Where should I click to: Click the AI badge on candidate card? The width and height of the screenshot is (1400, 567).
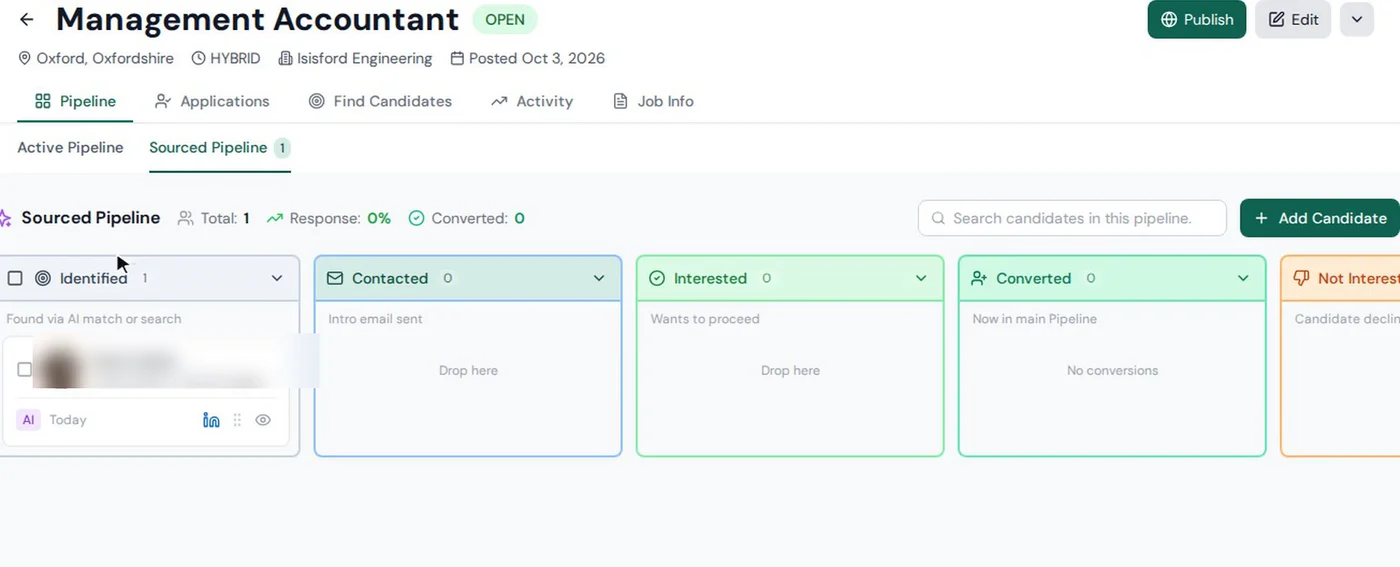(28, 420)
